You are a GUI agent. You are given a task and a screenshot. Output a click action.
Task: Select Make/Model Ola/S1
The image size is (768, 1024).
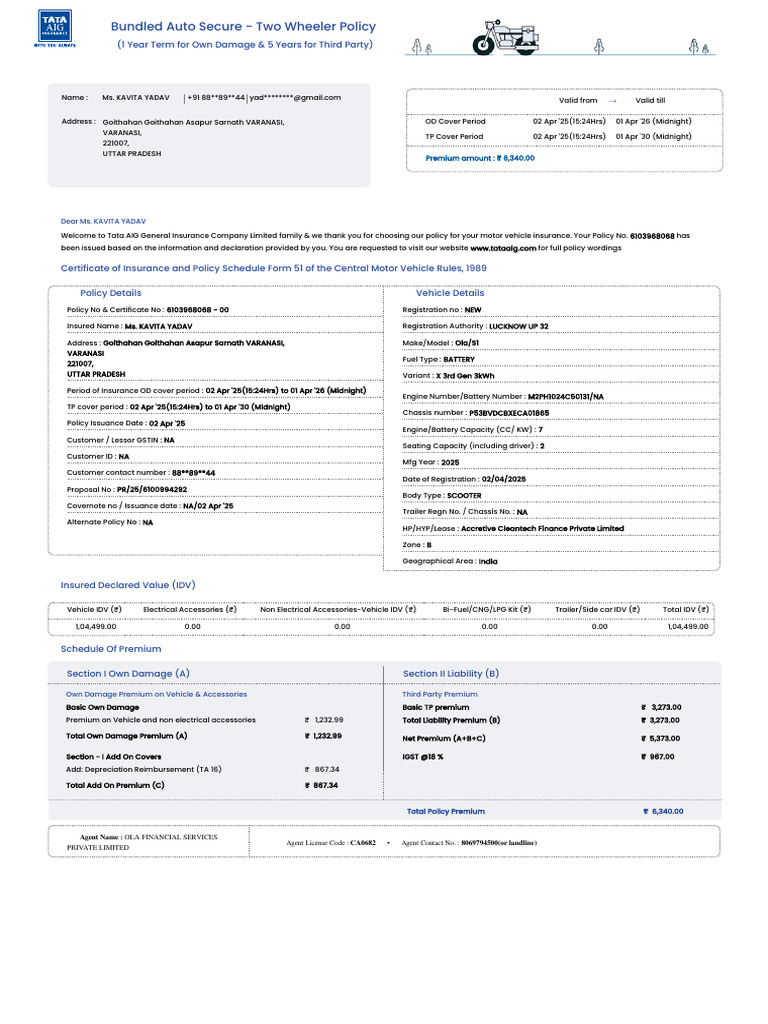[440, 343]
